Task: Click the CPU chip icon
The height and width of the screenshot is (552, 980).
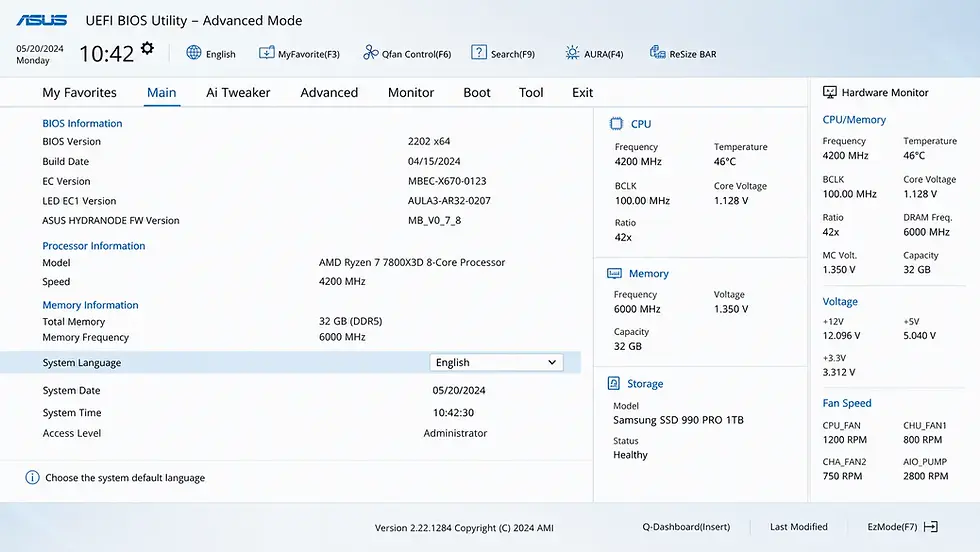Action: pos(616,124)
